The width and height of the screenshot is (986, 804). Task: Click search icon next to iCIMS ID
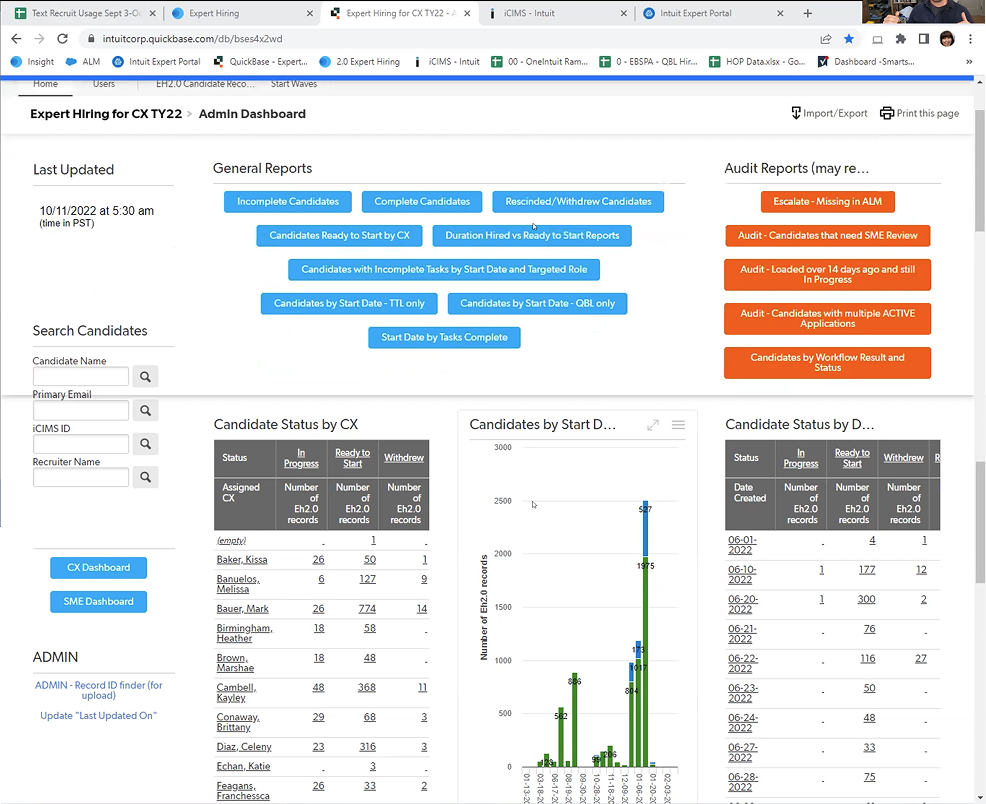[x=145, y=444]
